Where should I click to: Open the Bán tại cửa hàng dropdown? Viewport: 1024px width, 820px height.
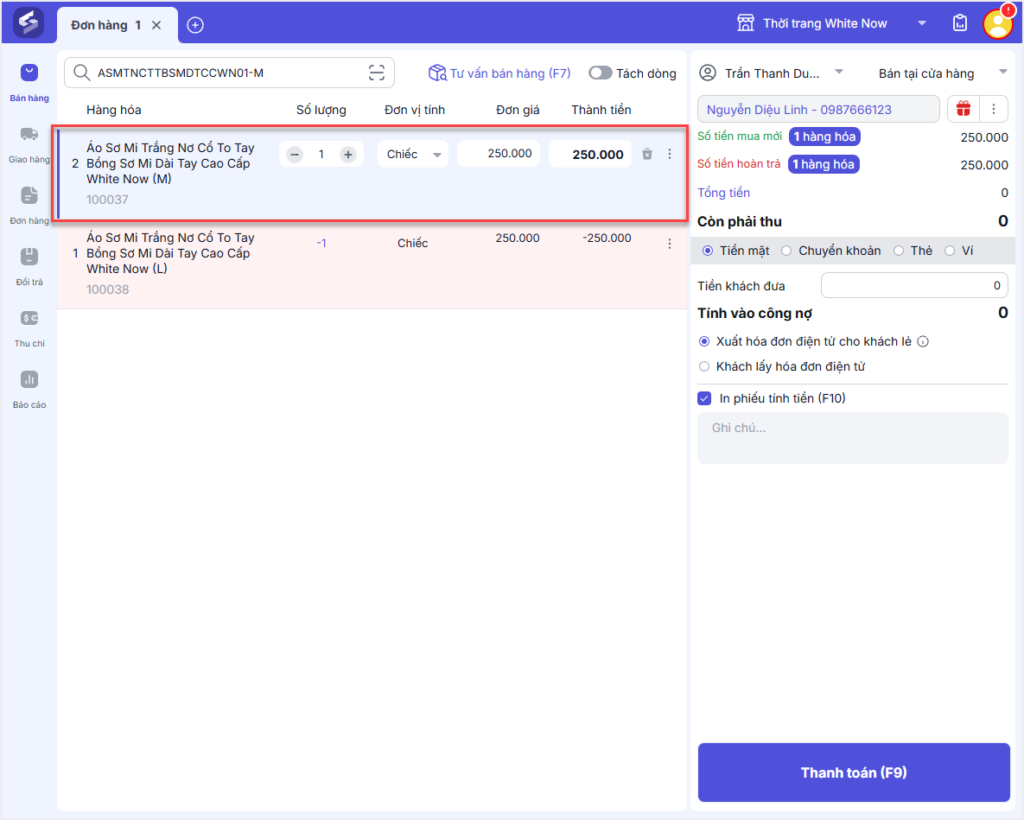click(x=942, y=73)
